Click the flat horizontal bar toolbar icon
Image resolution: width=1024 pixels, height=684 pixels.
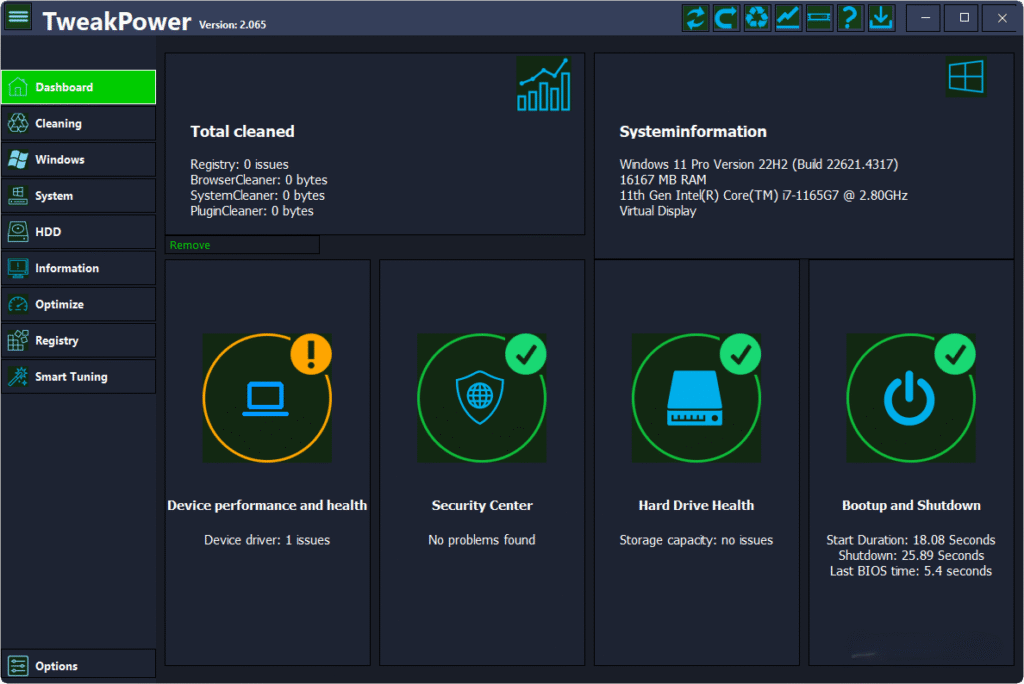(819, 18)
